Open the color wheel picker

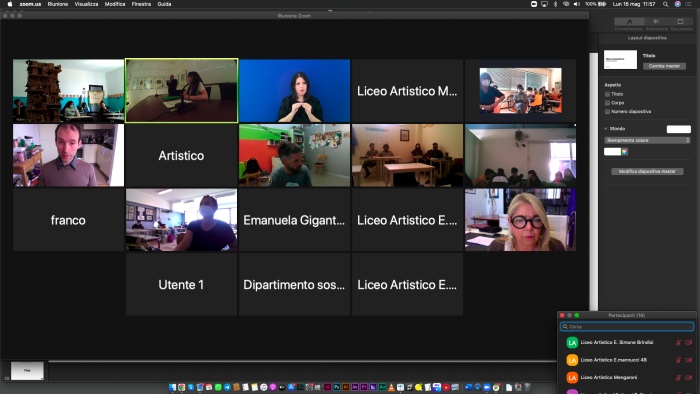(x=625, y=152)
